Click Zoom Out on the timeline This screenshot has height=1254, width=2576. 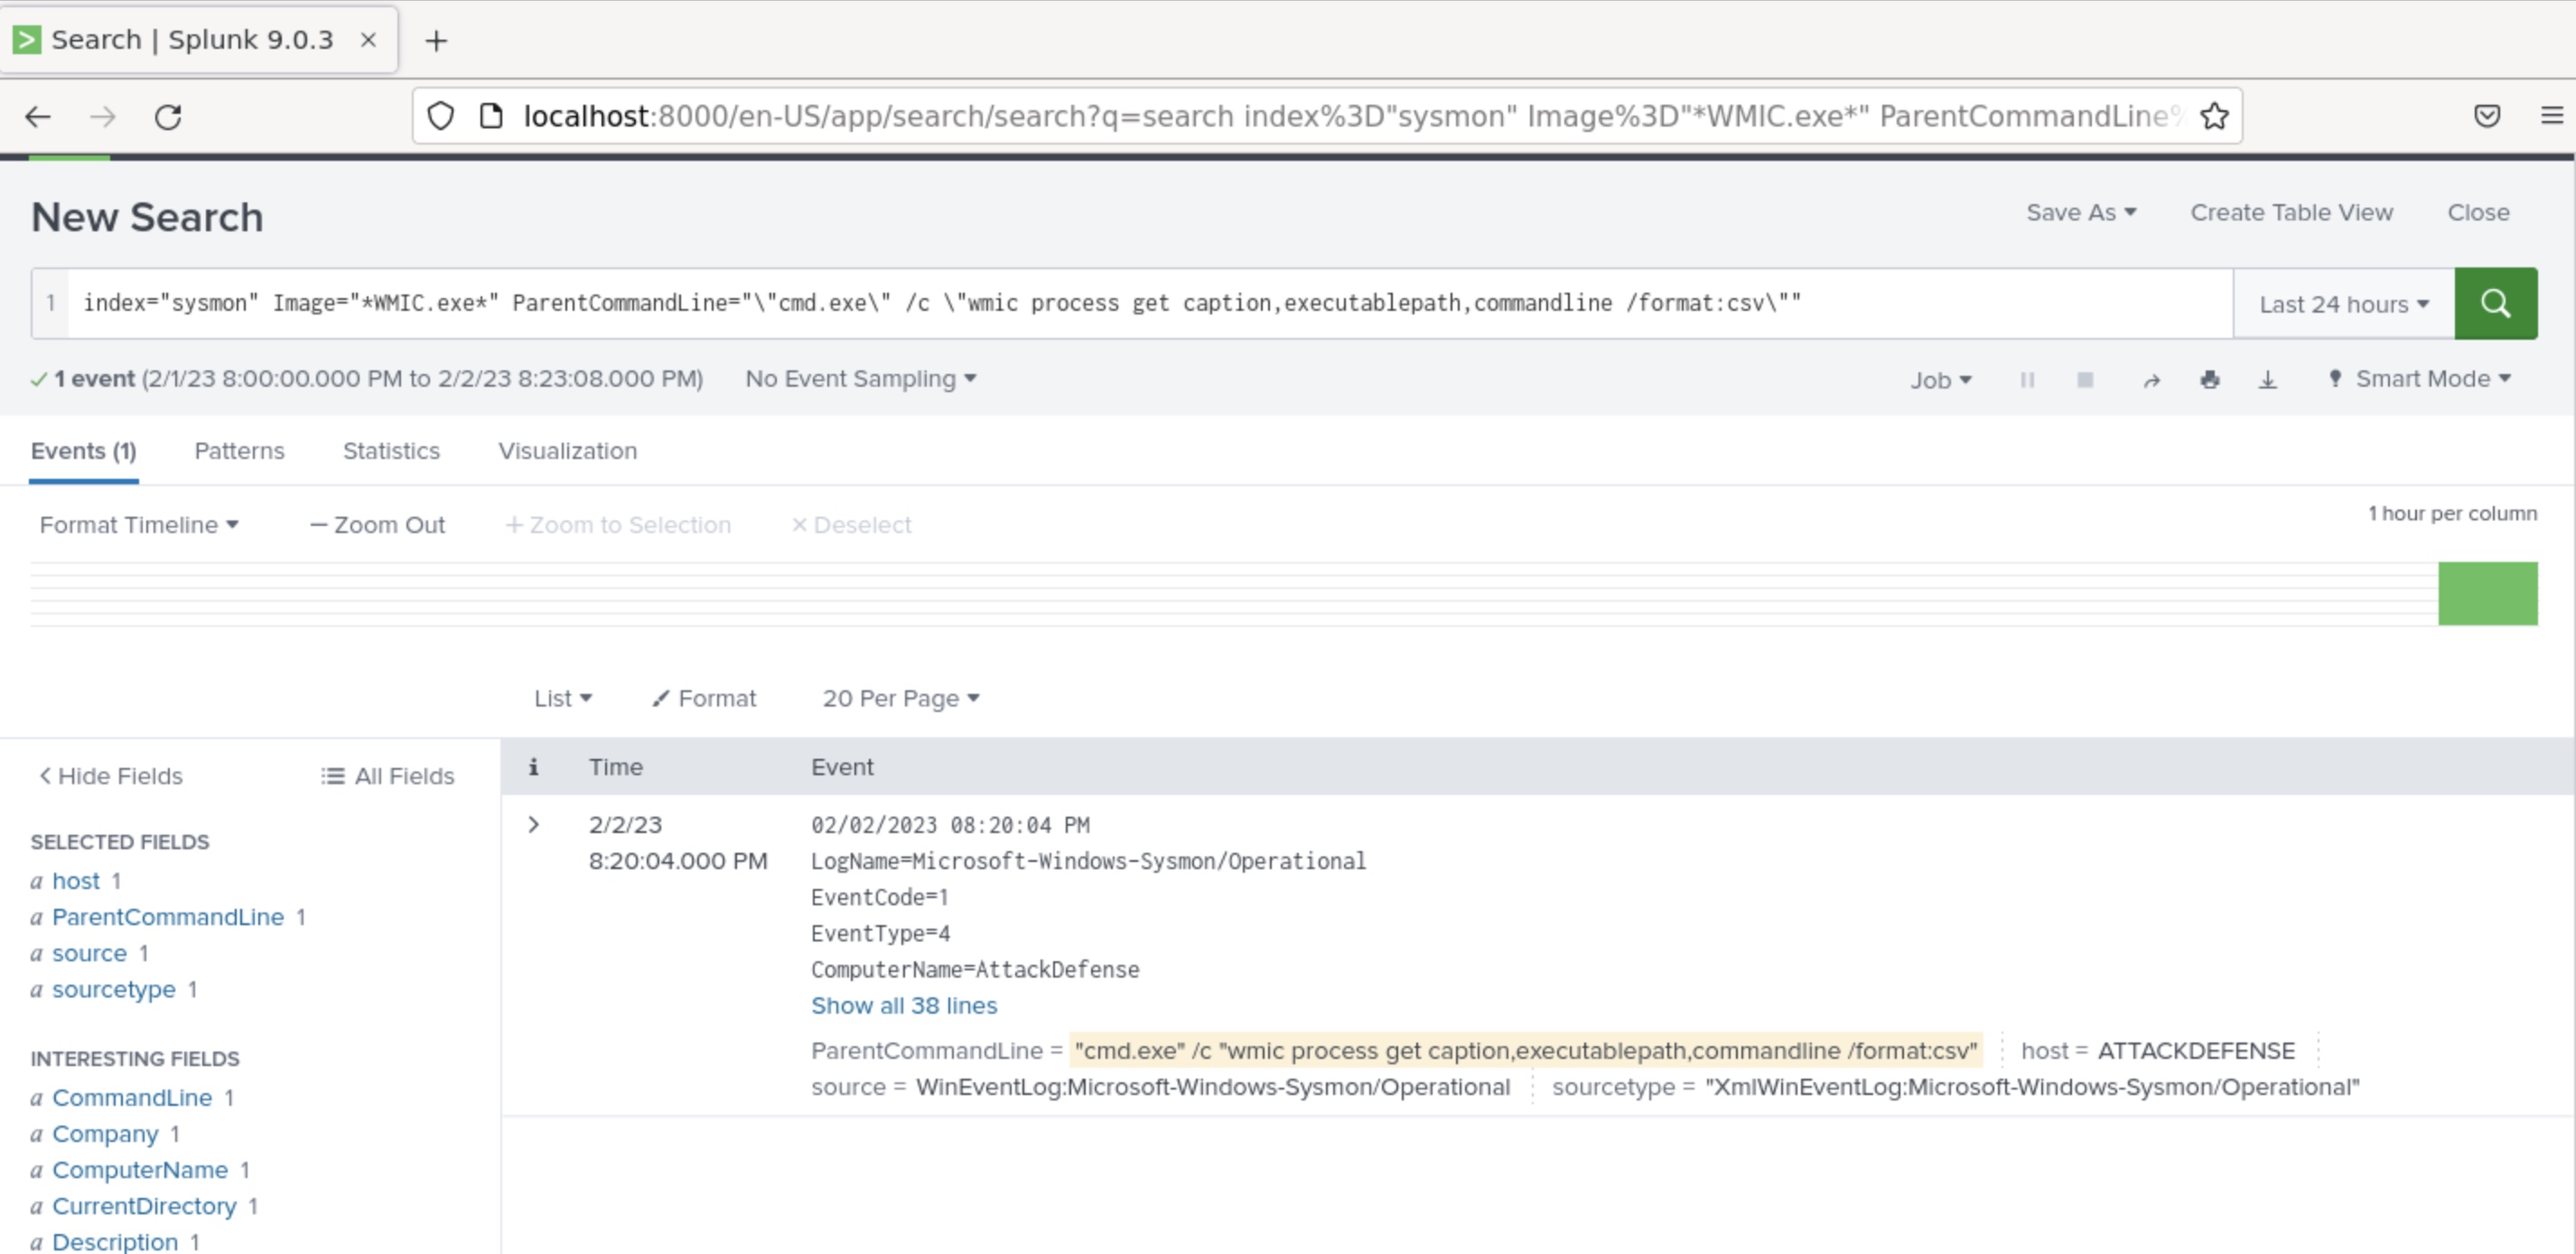click(377, 525)
